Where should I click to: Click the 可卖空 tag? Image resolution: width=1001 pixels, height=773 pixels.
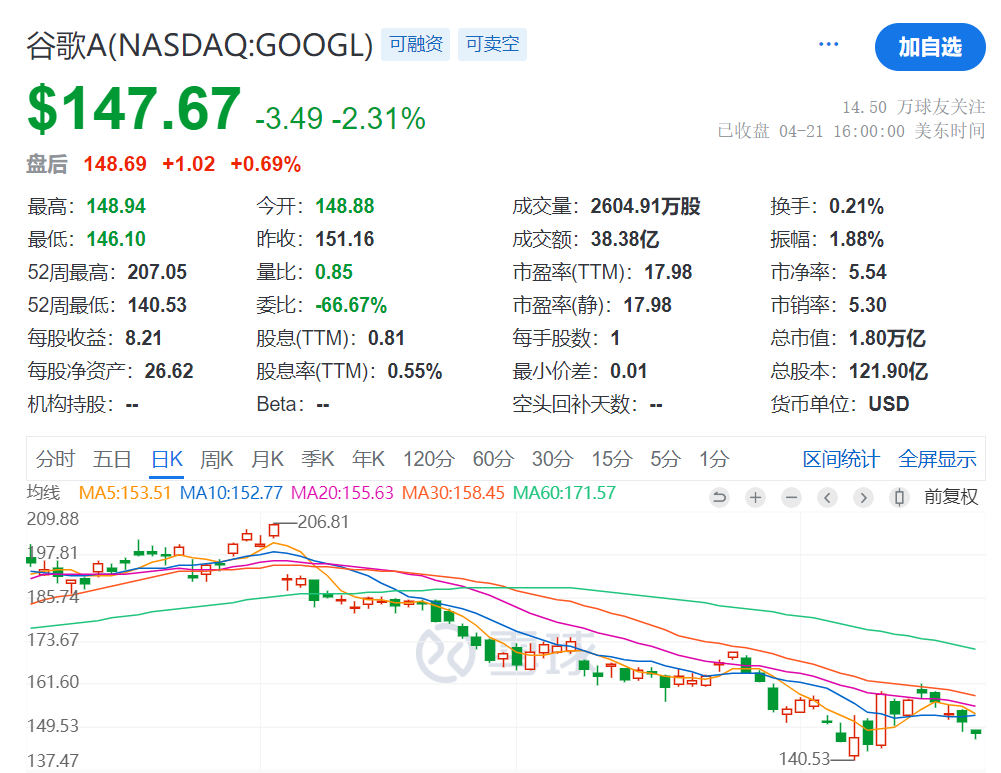pos(492,44)
